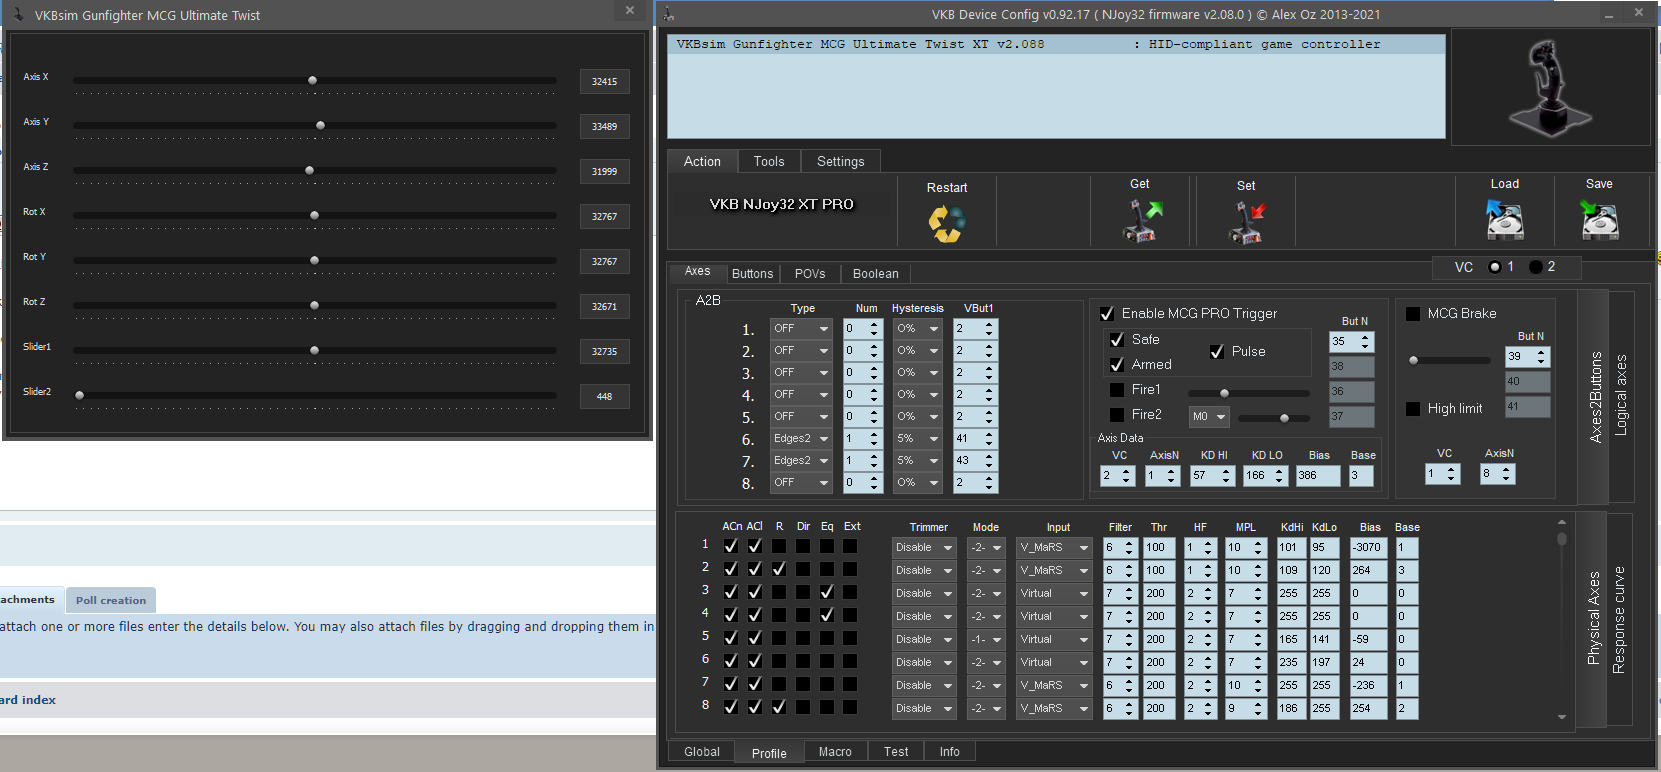Image resolution: width=1661 pixels, height=772 pixels.
Task: Switch to the Global bottom tab
Action: point(702,752)
